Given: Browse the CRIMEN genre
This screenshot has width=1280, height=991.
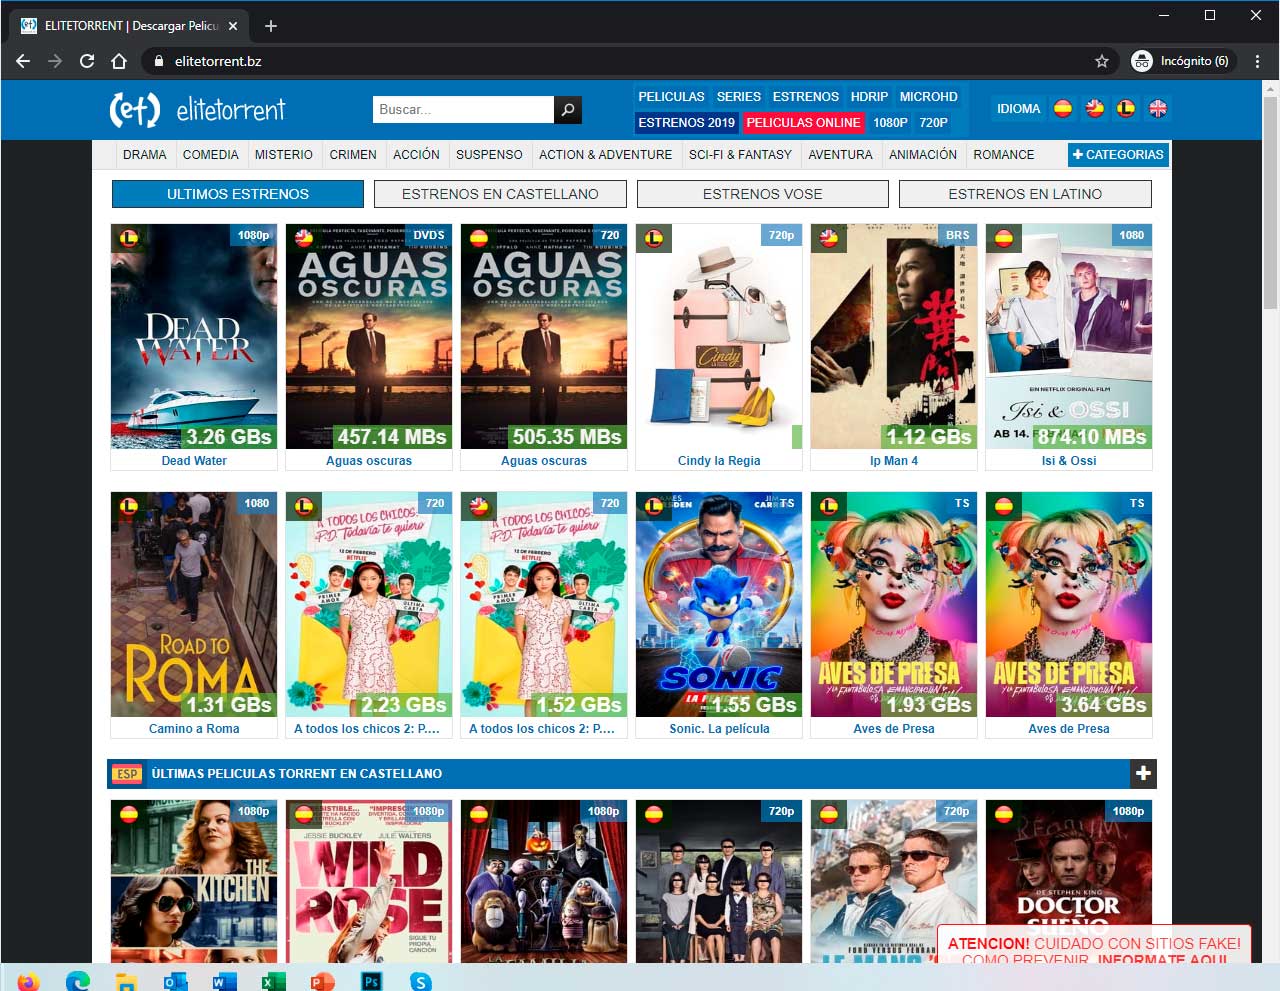Looking at the screenshot, I should pyautogui.click(x=353, y=155).
